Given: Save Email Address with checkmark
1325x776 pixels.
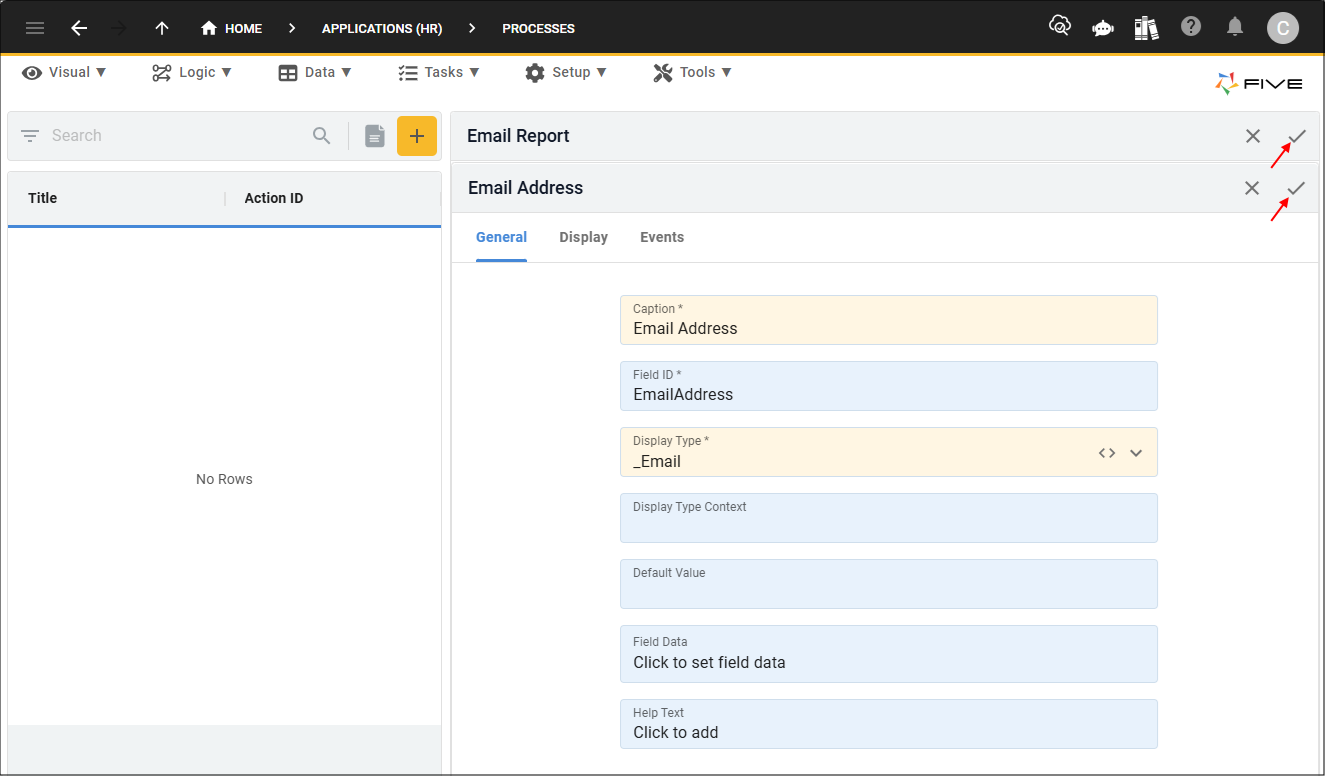Looking at the screenshot, I should click(1296, 188).
